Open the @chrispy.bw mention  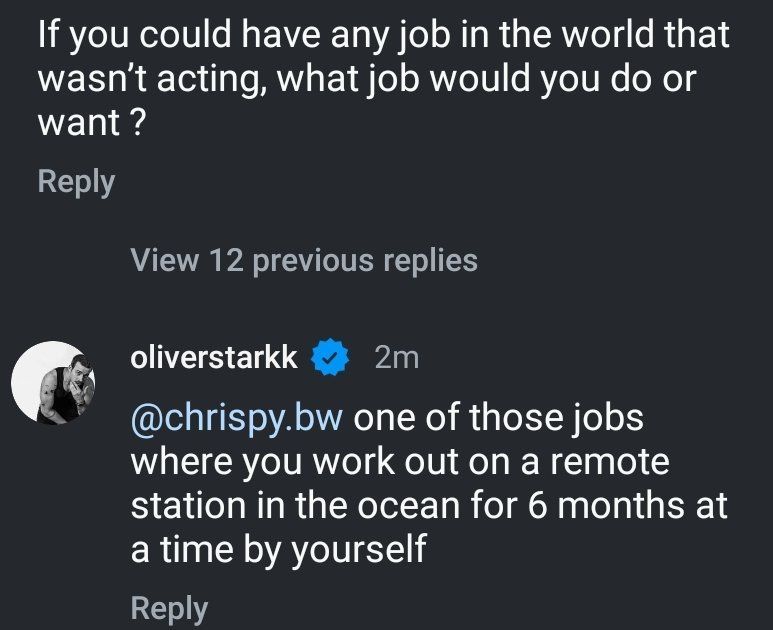(237, 417)
